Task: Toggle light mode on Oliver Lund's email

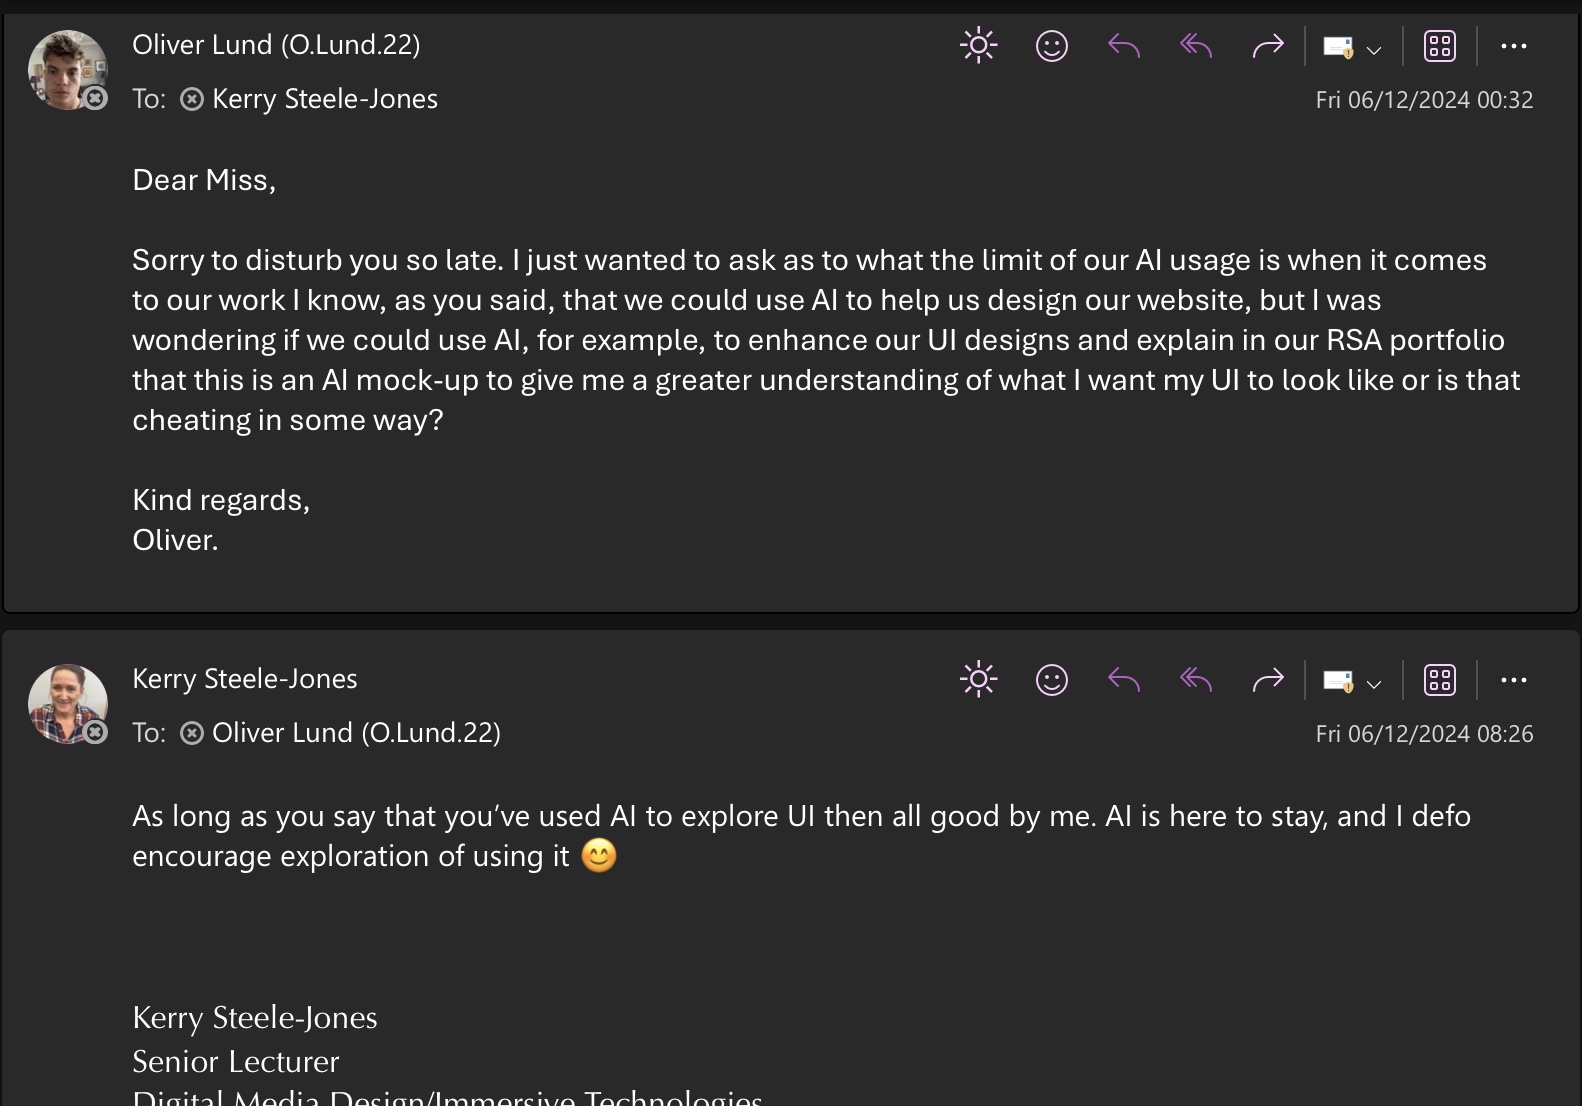Action: coord(978,46)
